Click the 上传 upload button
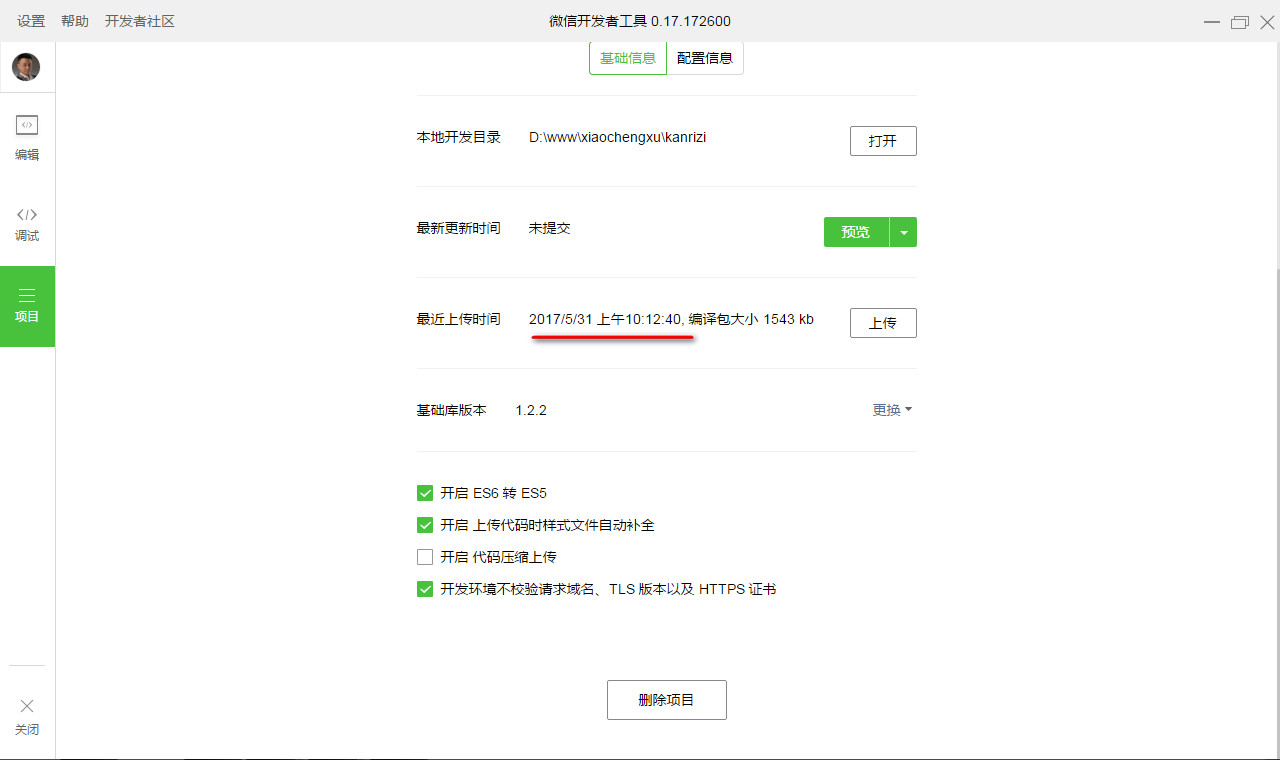The width and height of the screenshot is (1280, 760). tap(883, 323)
